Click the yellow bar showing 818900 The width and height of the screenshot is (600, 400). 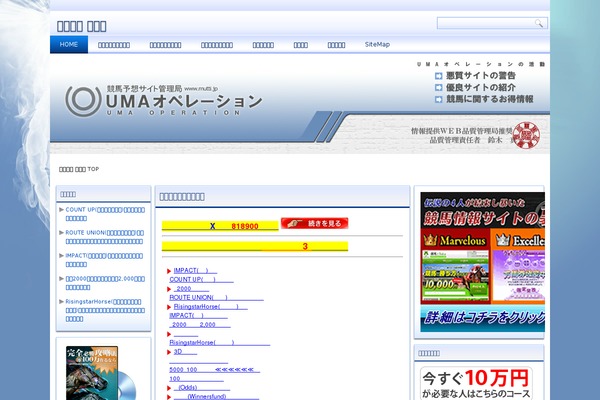[220, 226]
